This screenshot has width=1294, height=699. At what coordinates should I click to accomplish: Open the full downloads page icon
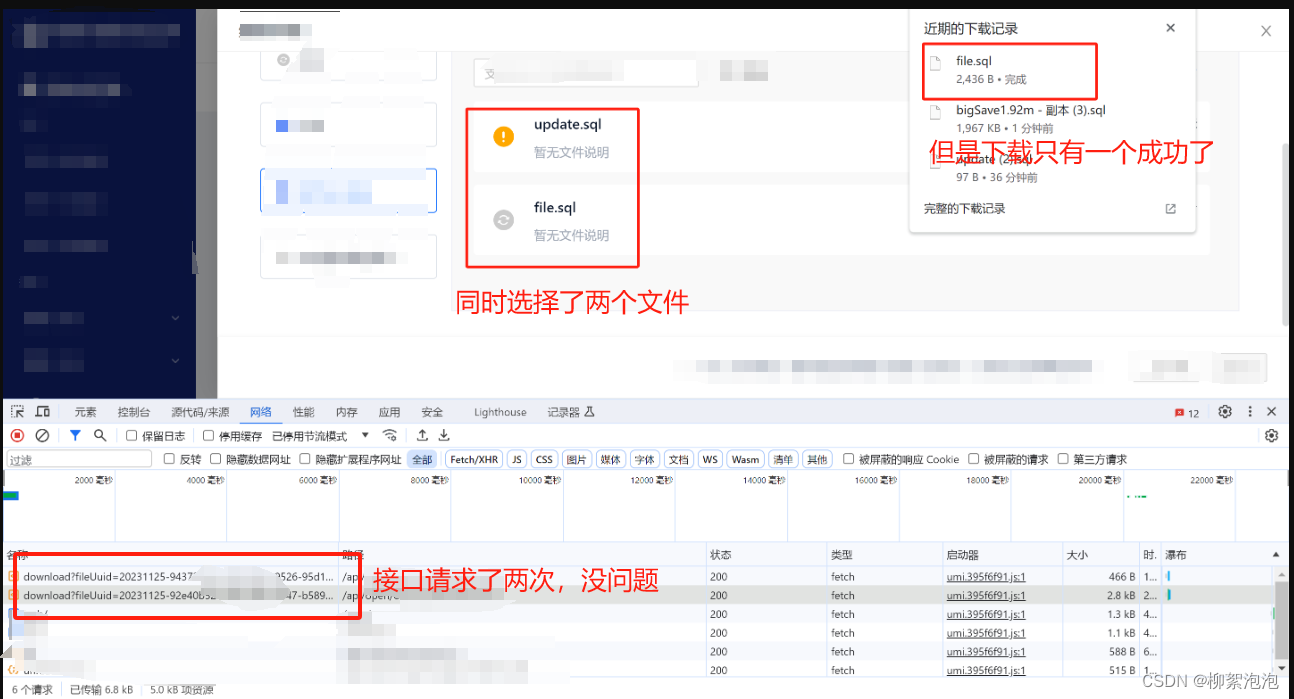[x=1171, y=209]
